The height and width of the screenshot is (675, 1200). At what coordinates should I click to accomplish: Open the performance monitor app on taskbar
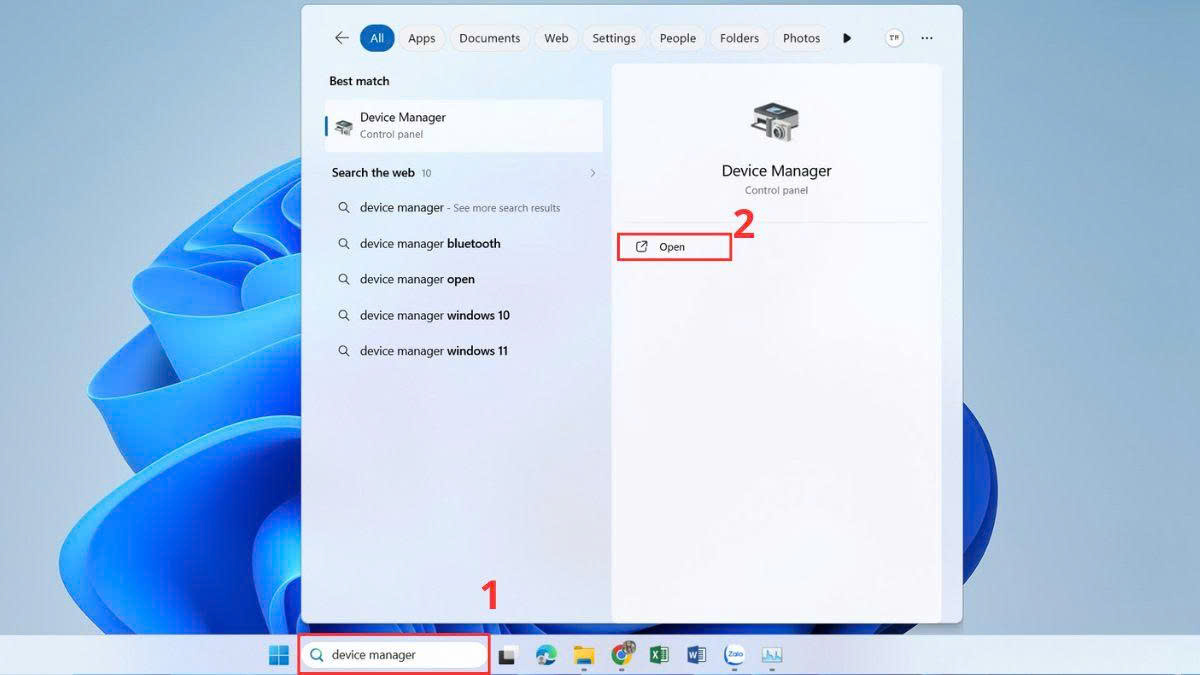coord(772,656)
